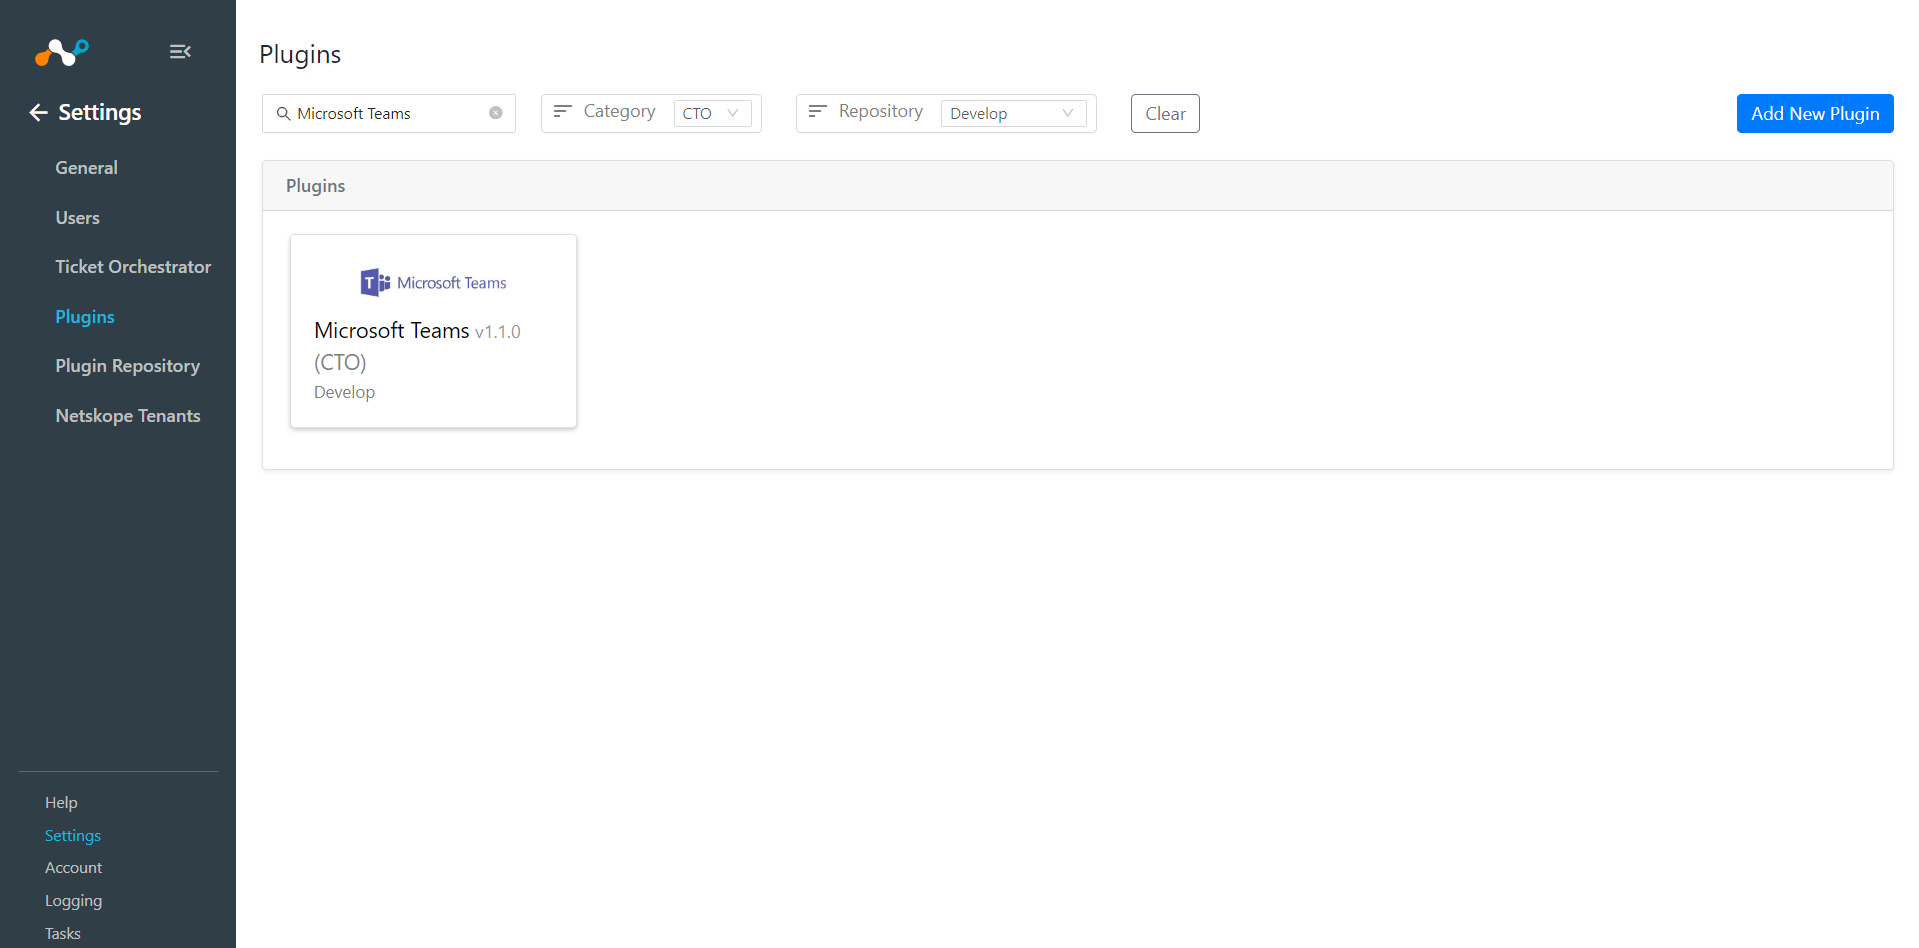
Task: Open Plugin Repository page
Action: click(x=128, y=366)
